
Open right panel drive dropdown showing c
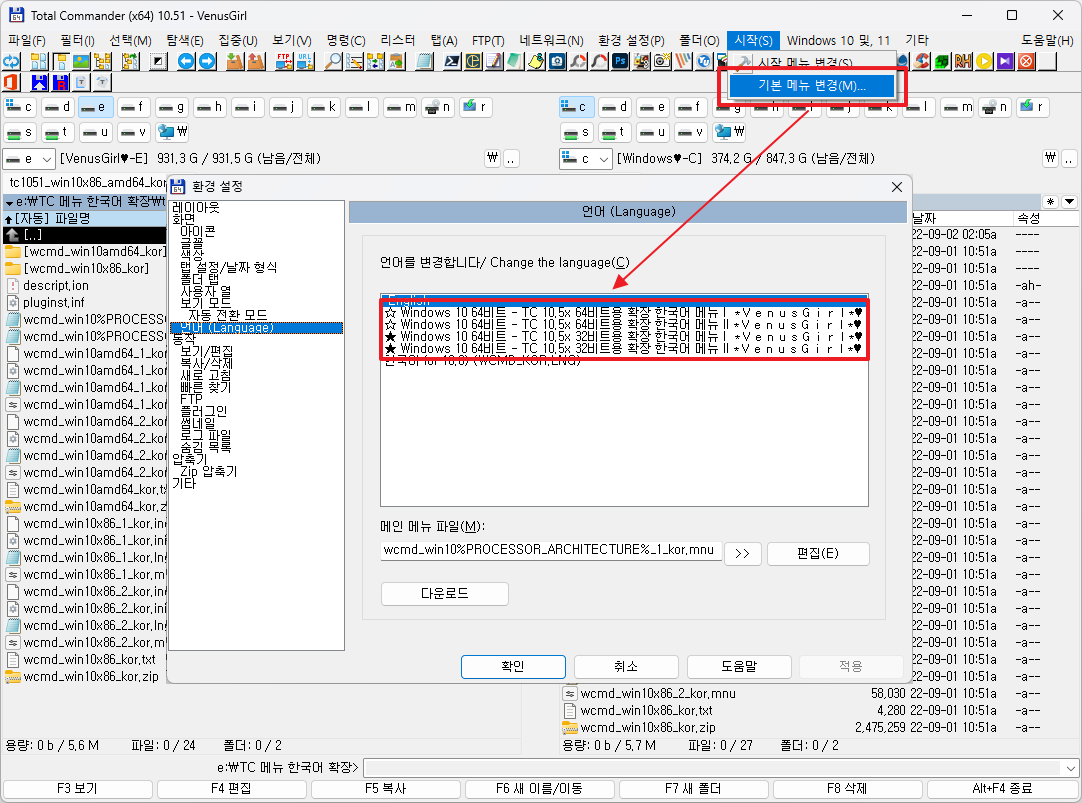(x=585, y=159)
